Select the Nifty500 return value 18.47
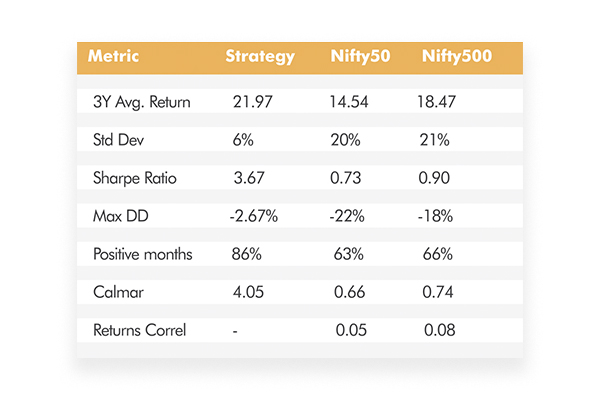Viewport: 600px width, 400px height. point(438,102)
